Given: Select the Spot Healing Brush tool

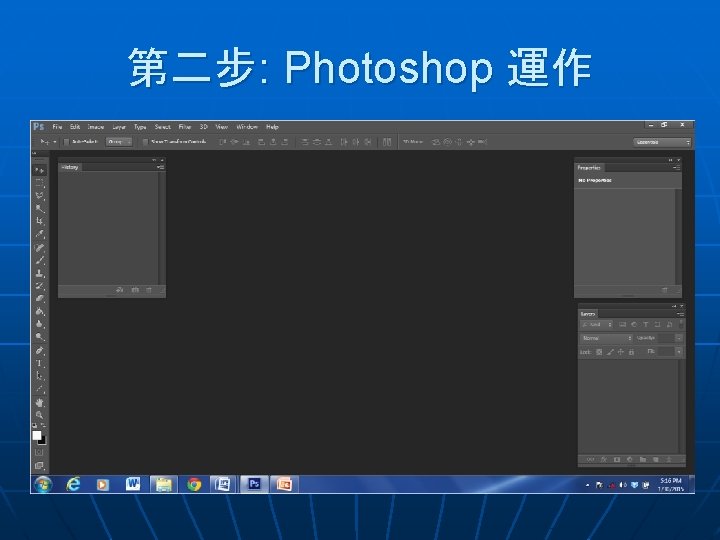Looking at the screenshot, I should (39, 248).
